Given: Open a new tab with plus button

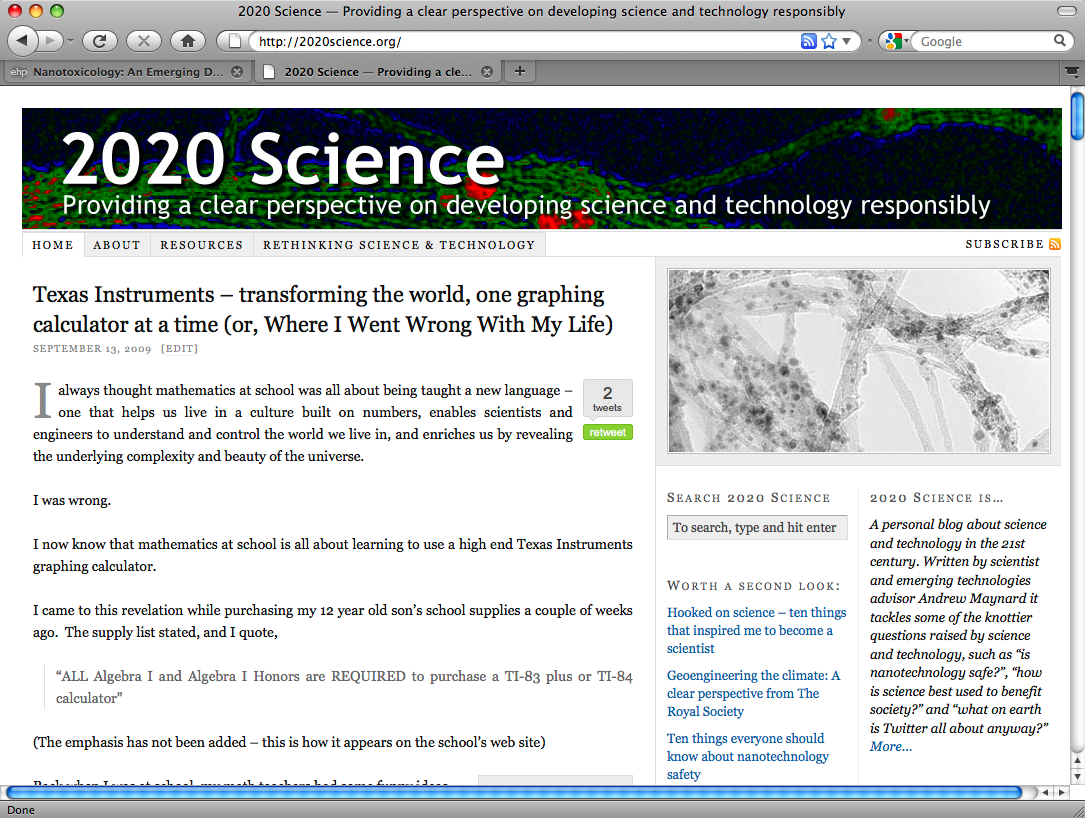Looking at the screenshot, I should point(520,71).
